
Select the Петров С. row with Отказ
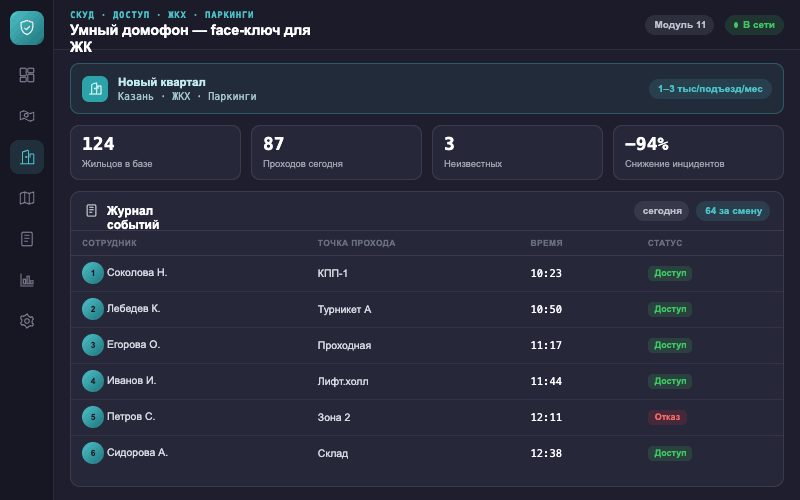pos(427,417)
